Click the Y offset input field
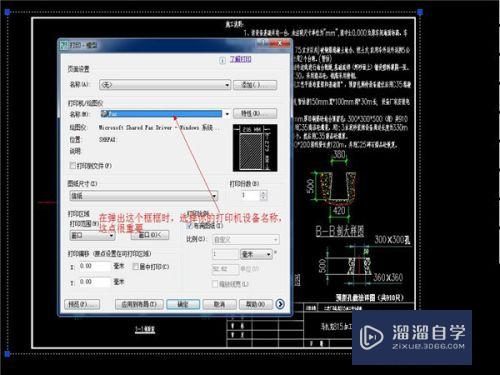Screen dimensions: 500x375 pyautogui.click(x=94, y=282)
